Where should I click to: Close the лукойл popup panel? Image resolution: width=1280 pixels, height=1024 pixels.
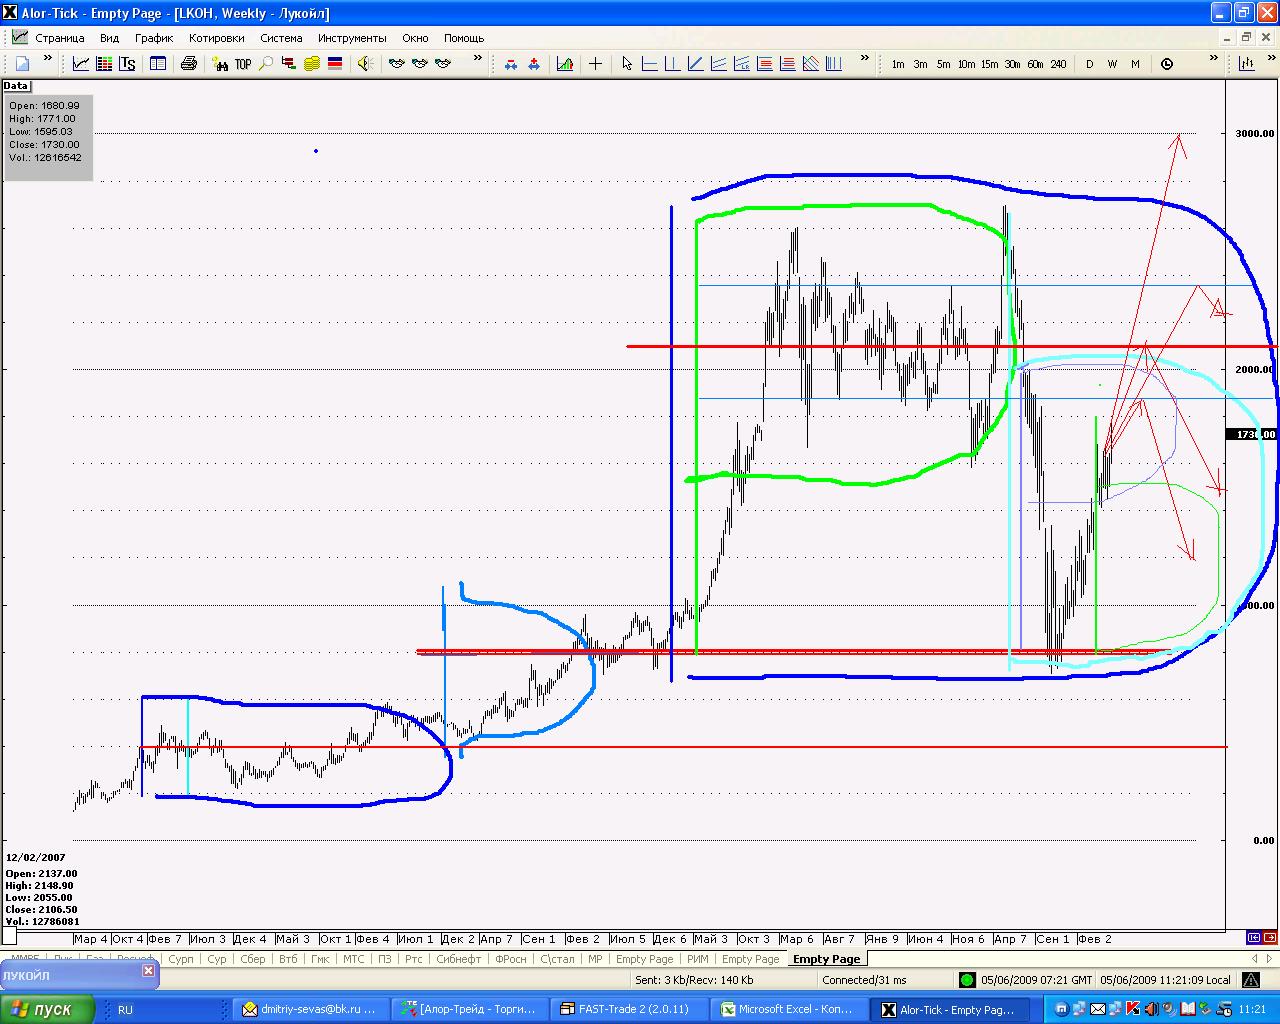tap(148, 971)
